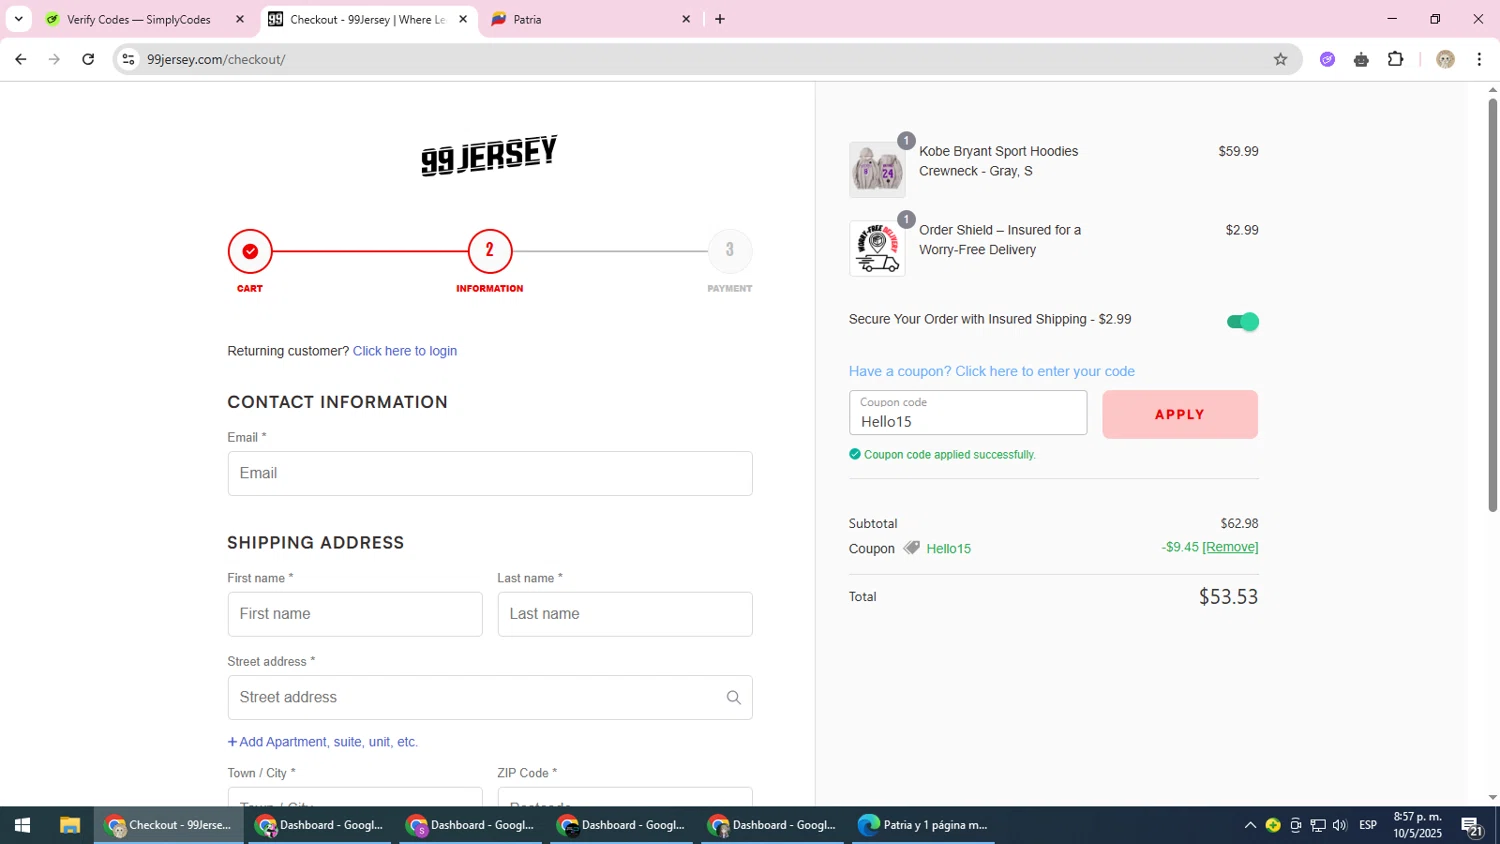
Task: Focus the First name field
Action: click(355, 614)
